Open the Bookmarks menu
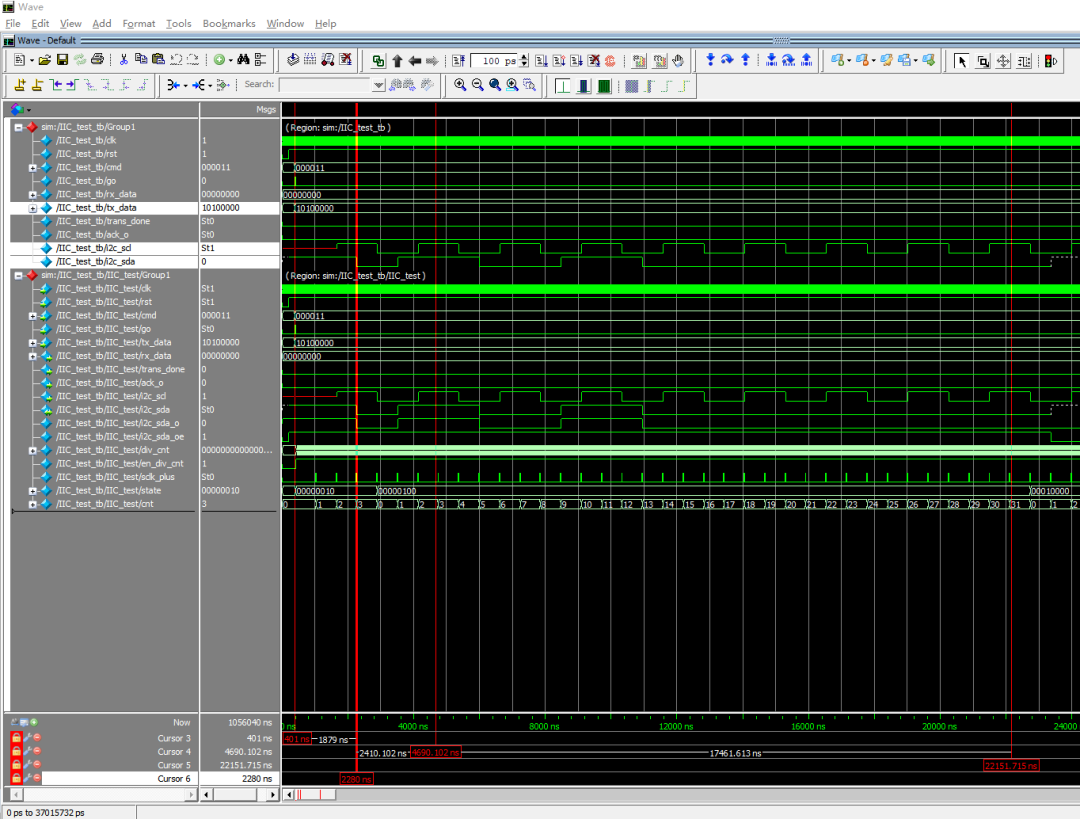The height and width of the screenshot is (819, 1080). (x=229, y=23)
